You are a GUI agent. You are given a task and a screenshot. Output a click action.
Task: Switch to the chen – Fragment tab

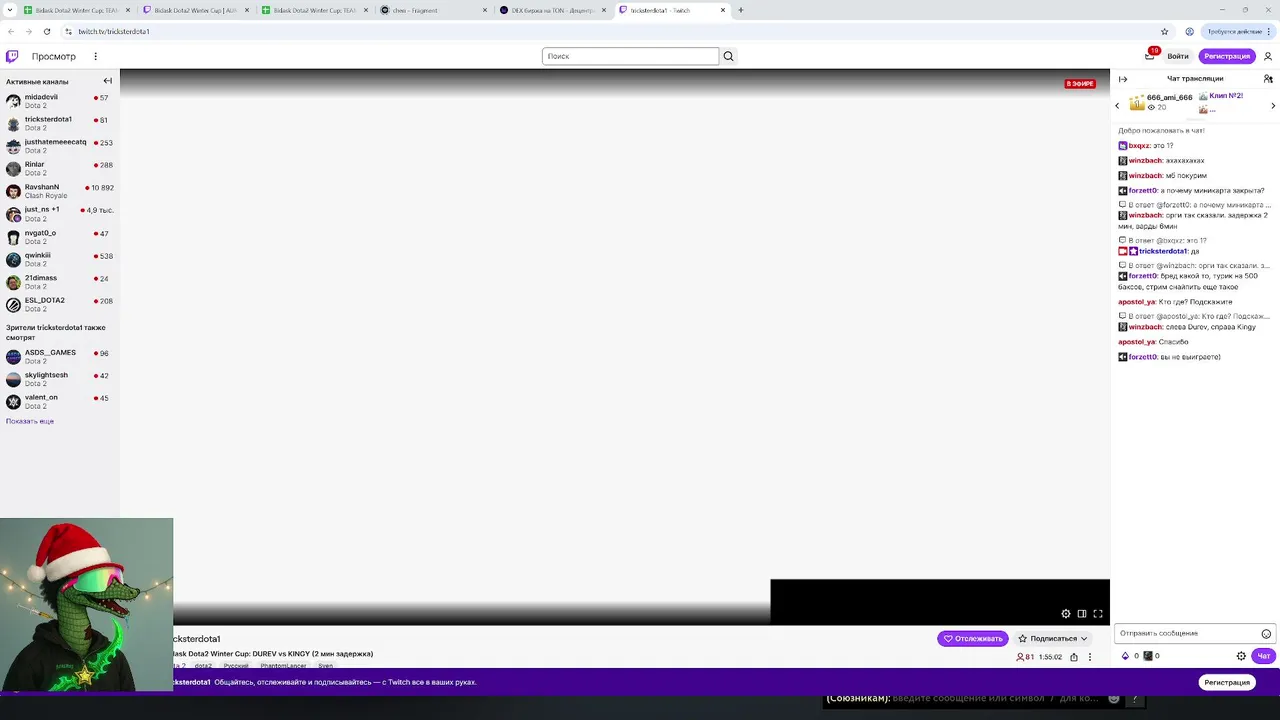(x=434, y=10)
